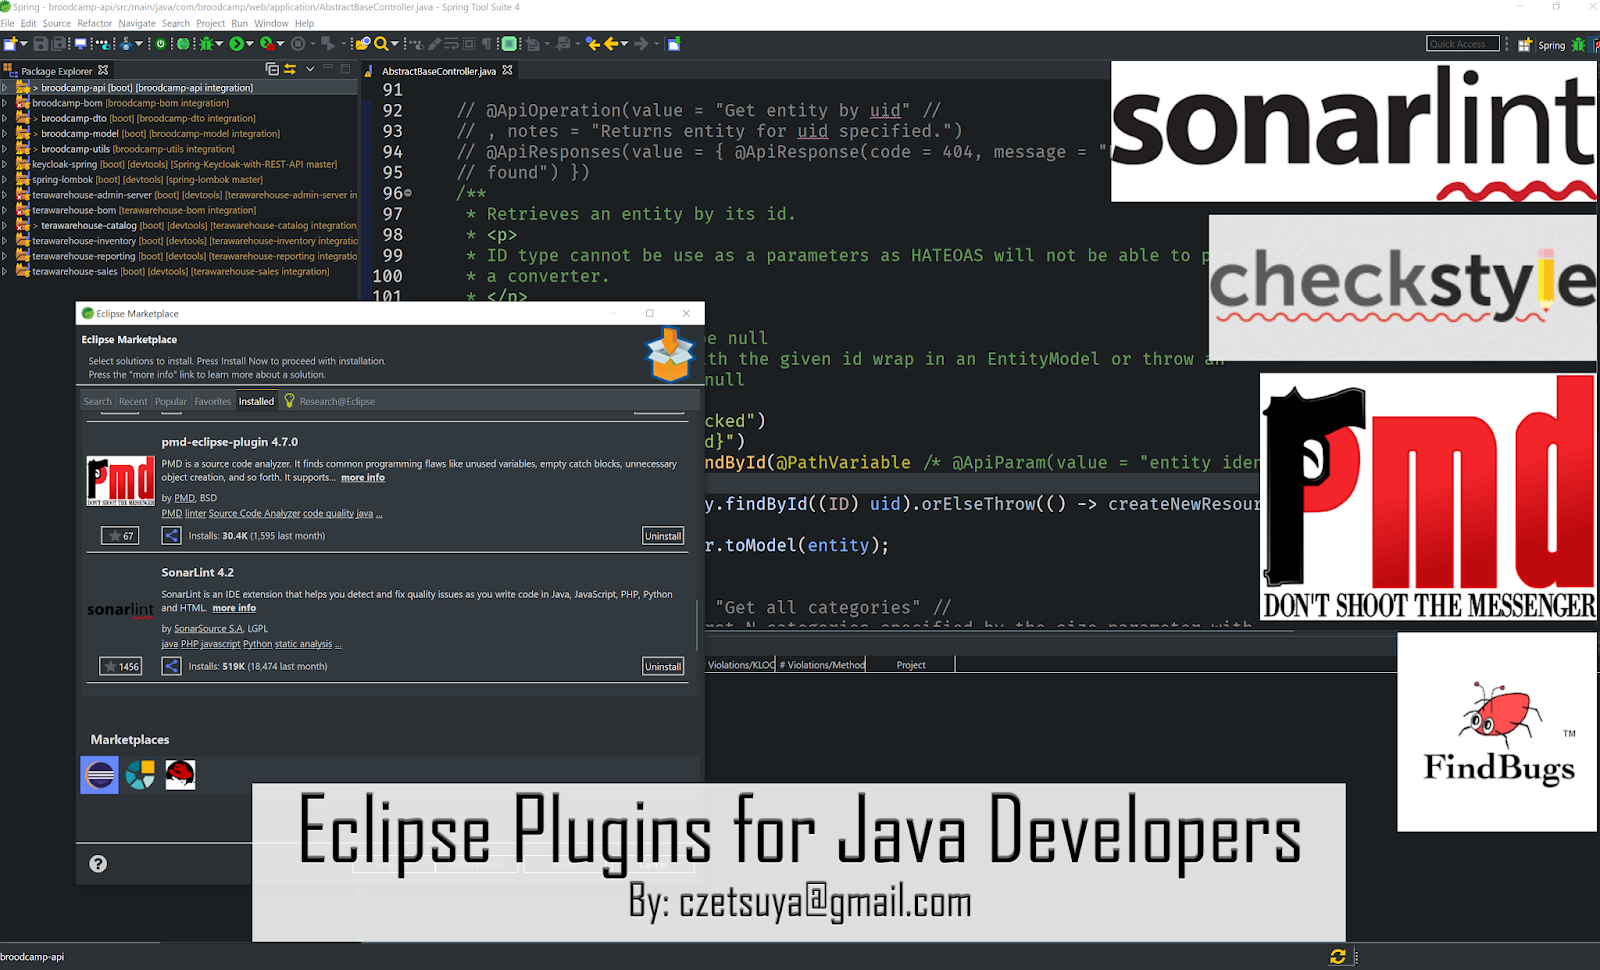Click the green power Relaunch icon
The image size is (1600, 970).
click(x=160, y=44)
